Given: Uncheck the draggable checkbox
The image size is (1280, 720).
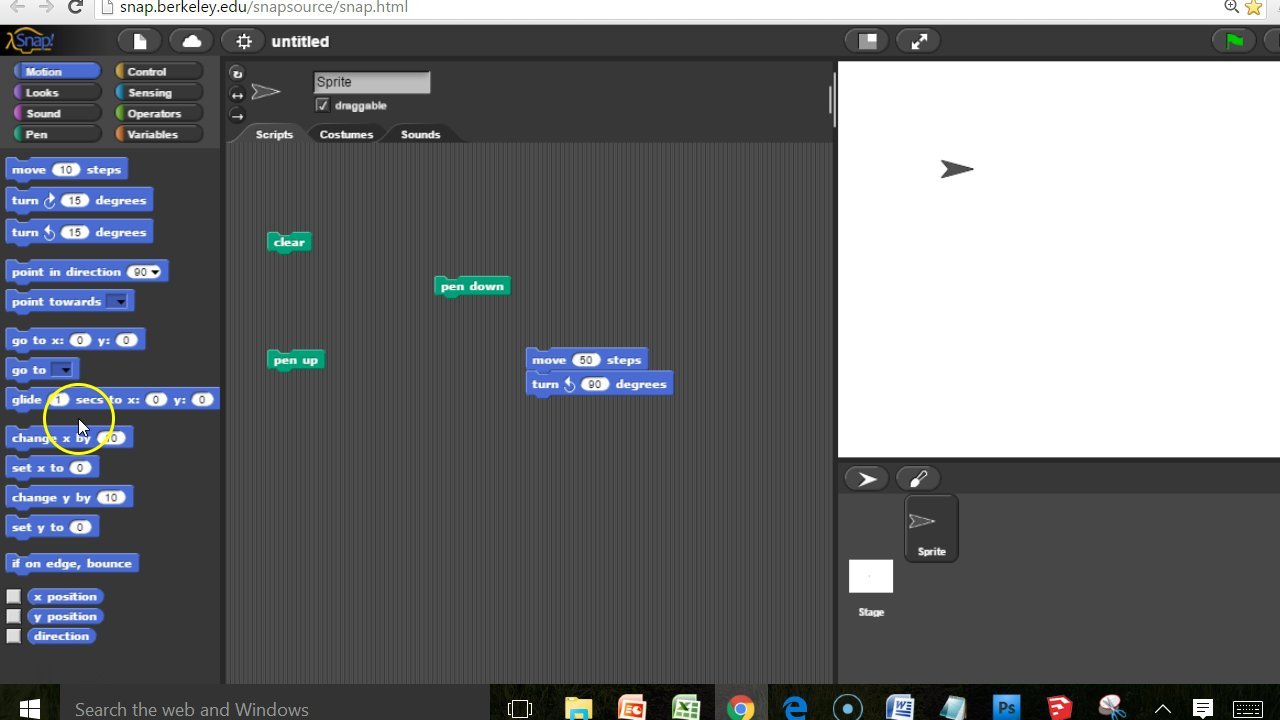Looking at the screenshot, I should click(x=322, y=105).
